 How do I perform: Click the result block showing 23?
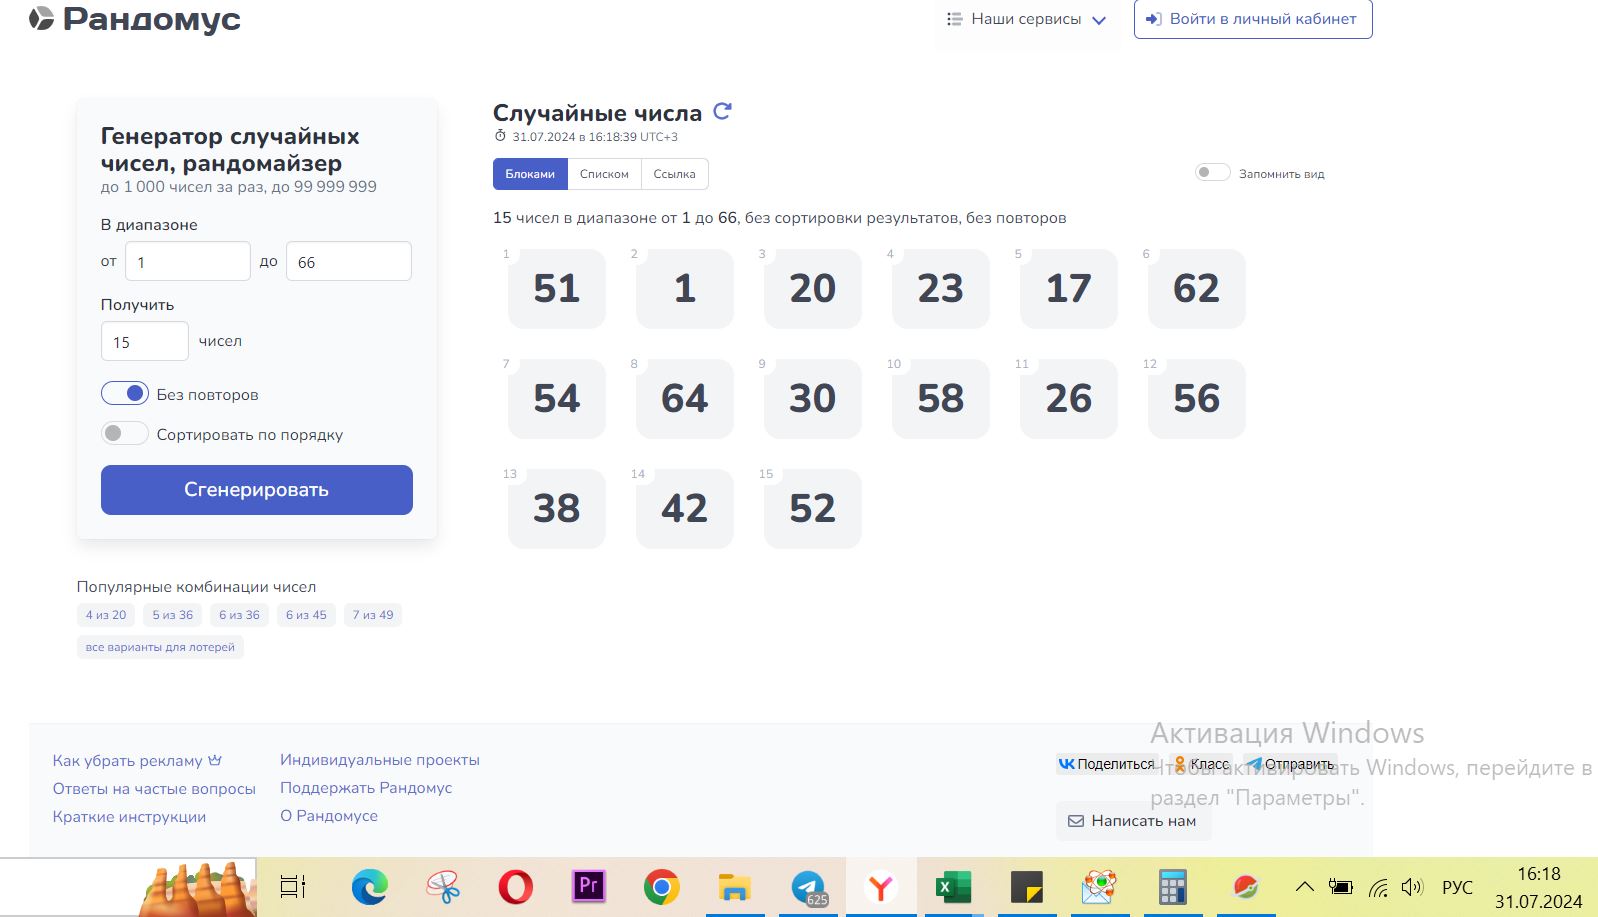tap(941, 289)
